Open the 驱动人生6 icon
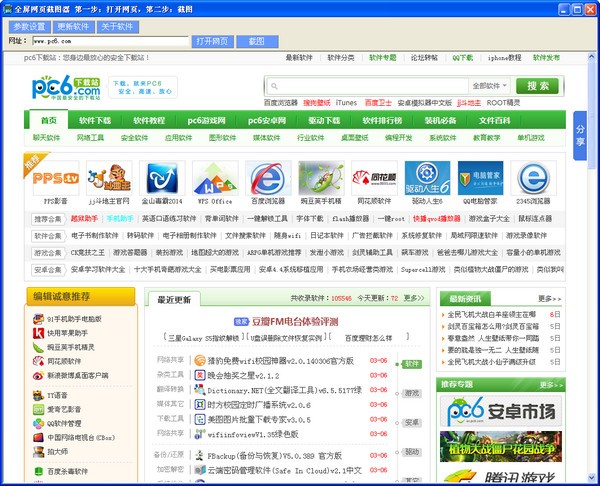This screenshot has height=486, width=600. (x=427, y=178)
